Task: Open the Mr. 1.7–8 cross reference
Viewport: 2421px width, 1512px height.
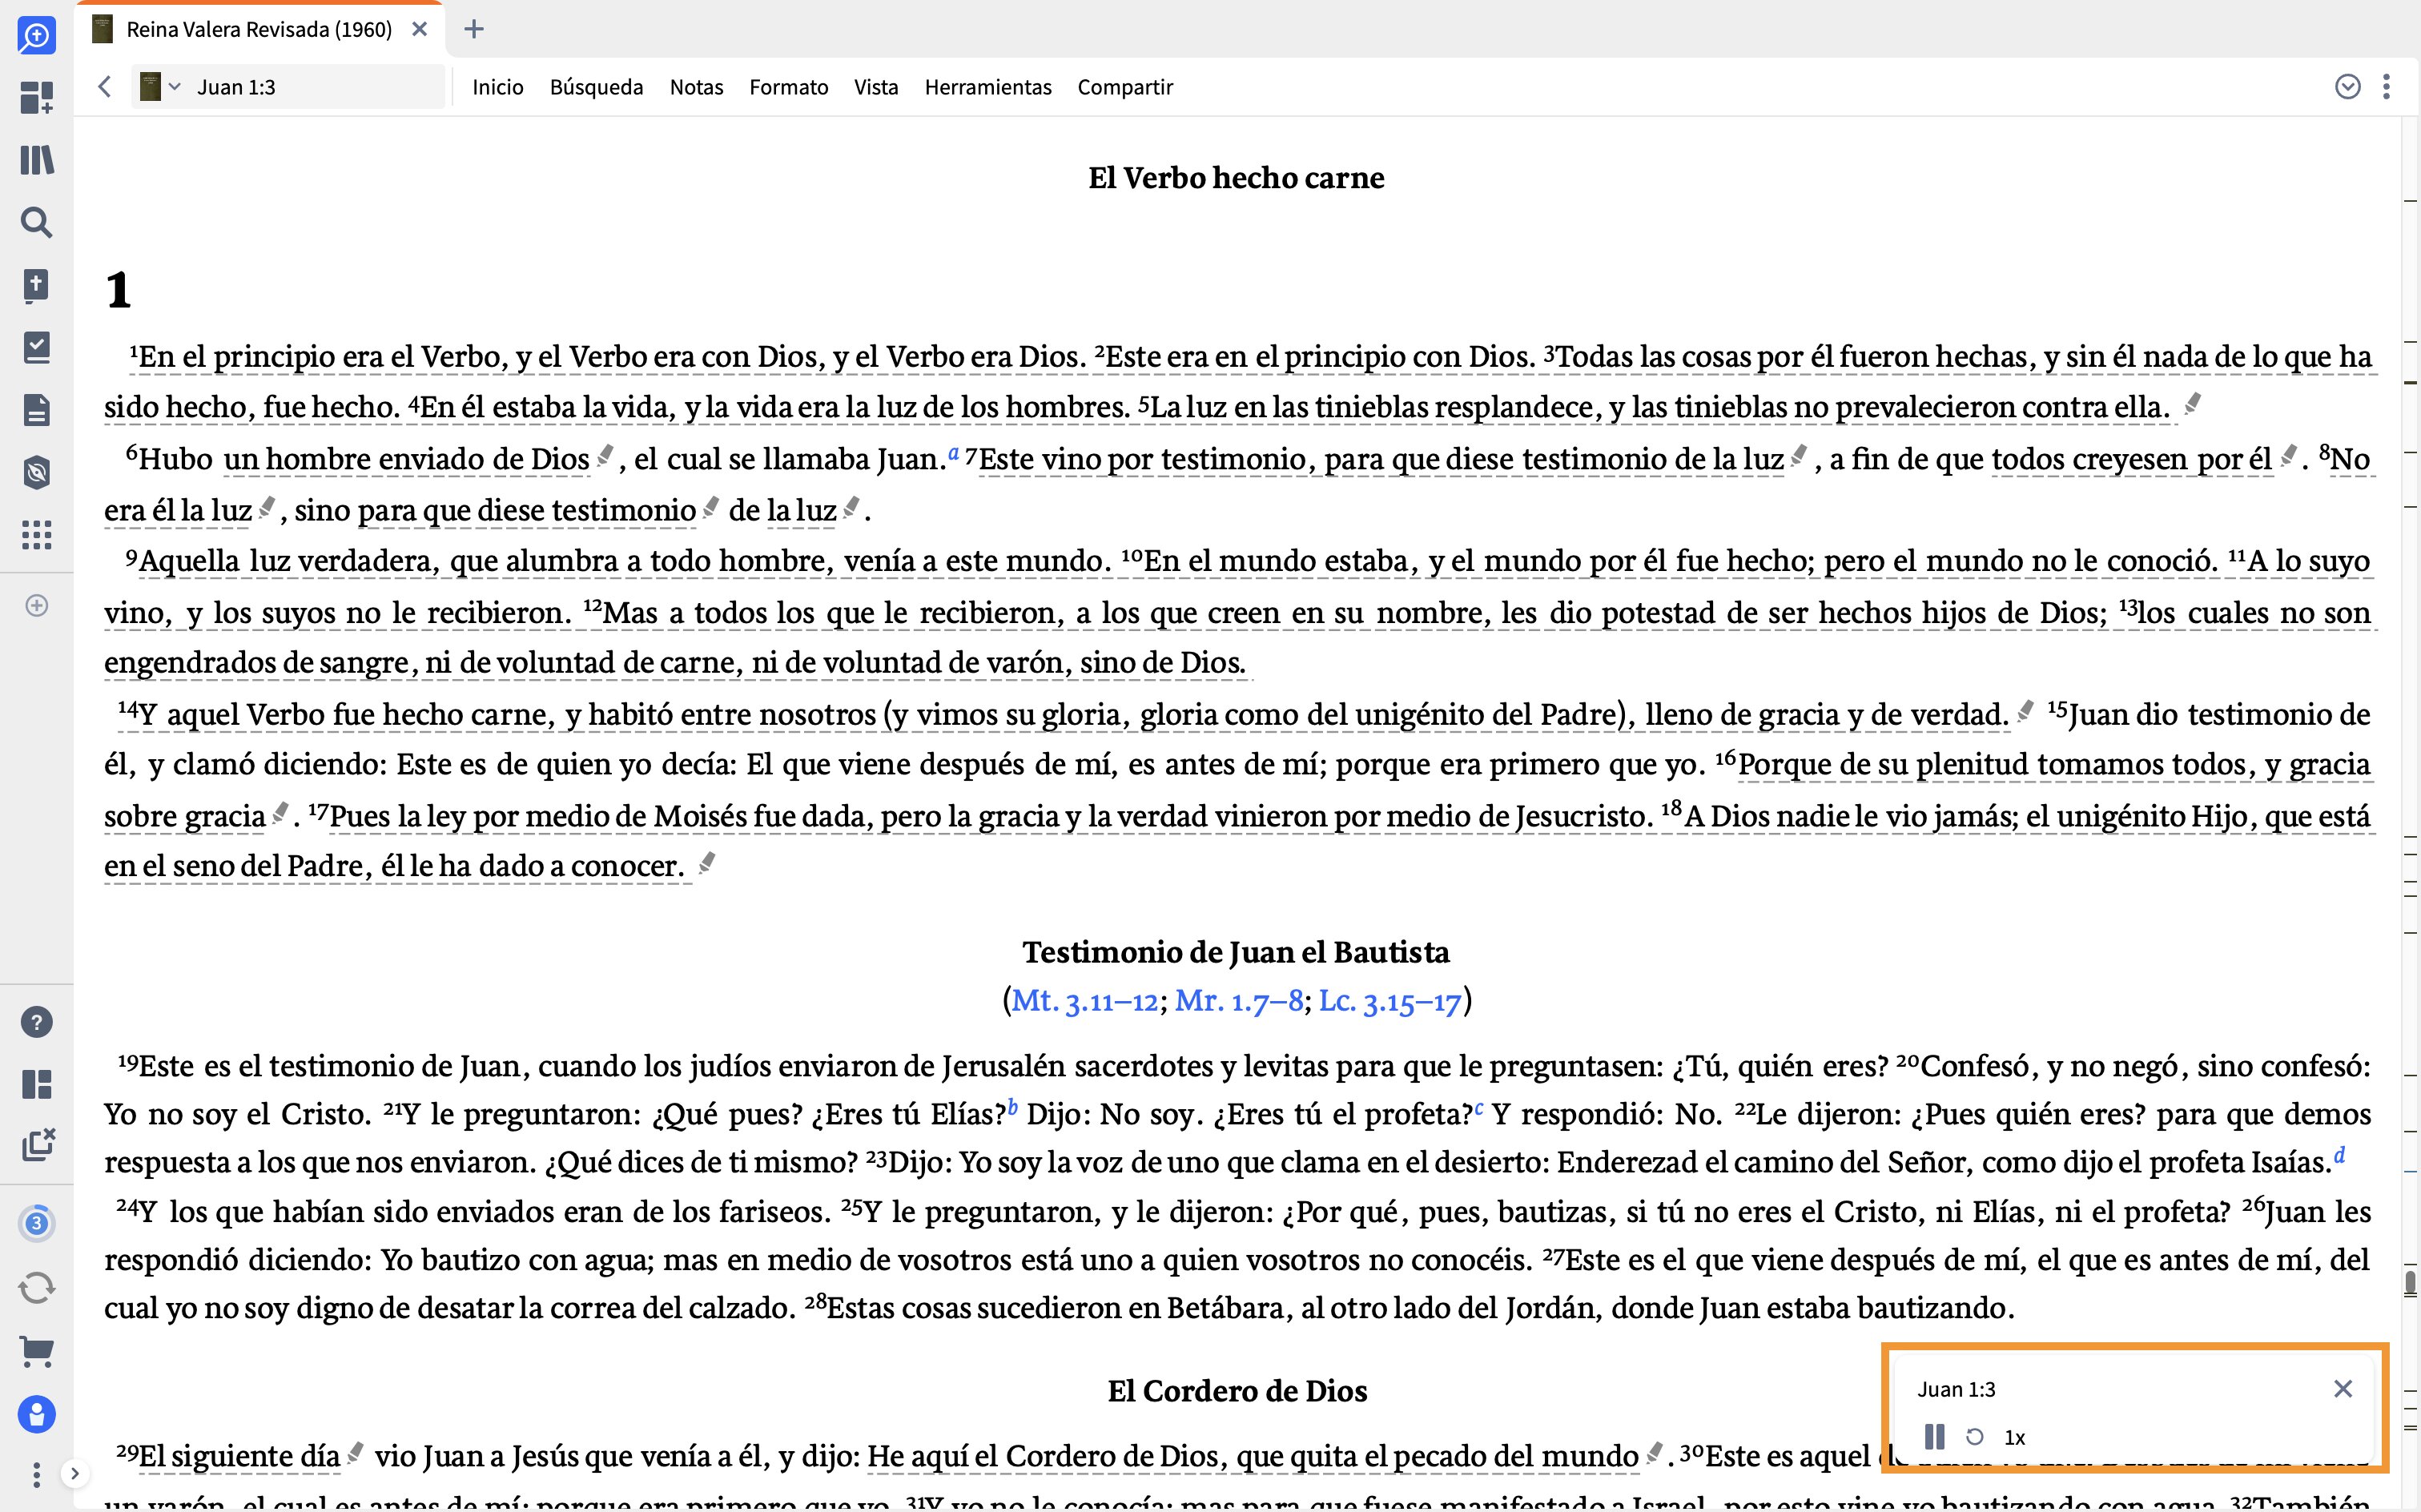Action: click(1239, 1000)
